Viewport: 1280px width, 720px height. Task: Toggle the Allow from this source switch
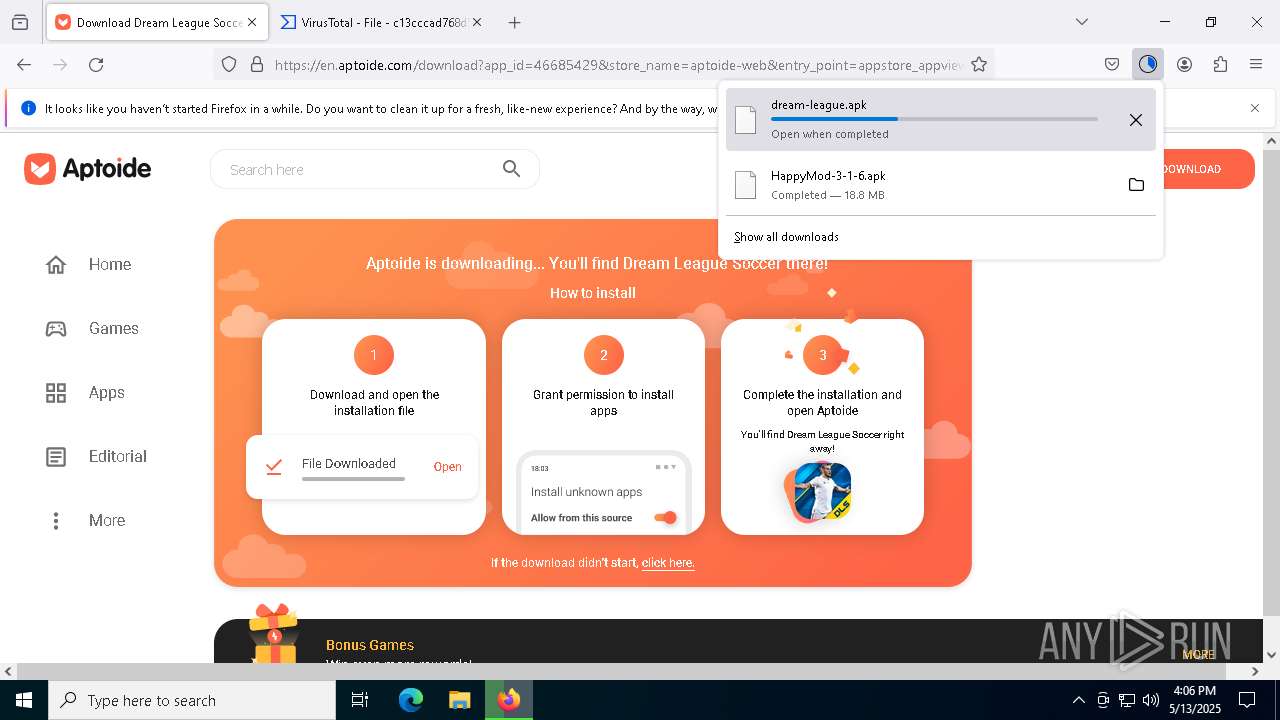(665, 517)
